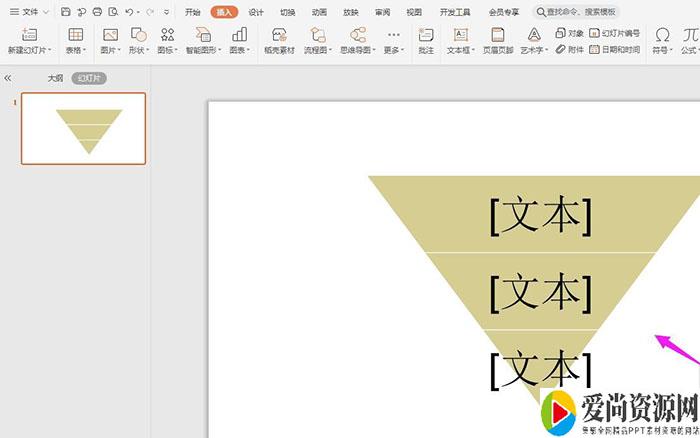Image resolution: width=700 pixels, height=438 pixels.
Task: Click the undo arrow icon
Action: [130, 12]
